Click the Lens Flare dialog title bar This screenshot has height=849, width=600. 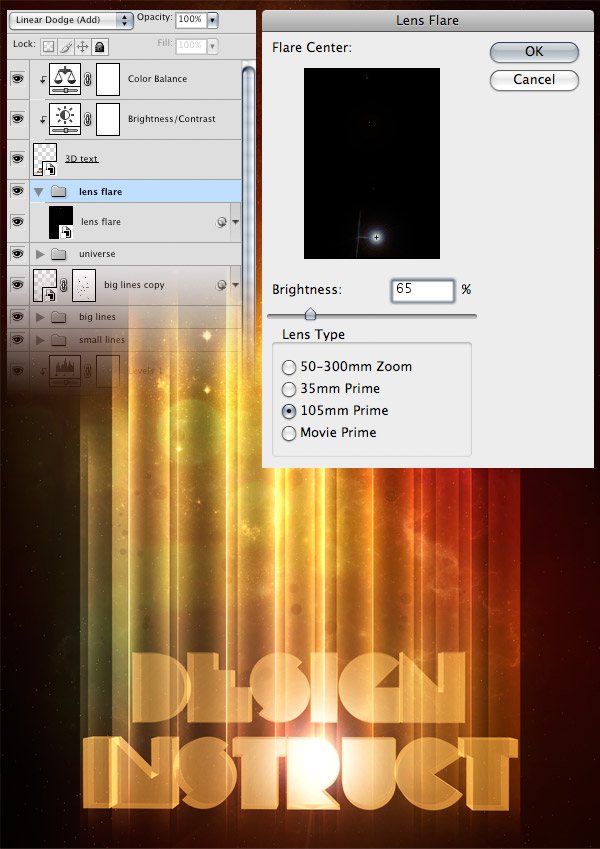(427, 21)
